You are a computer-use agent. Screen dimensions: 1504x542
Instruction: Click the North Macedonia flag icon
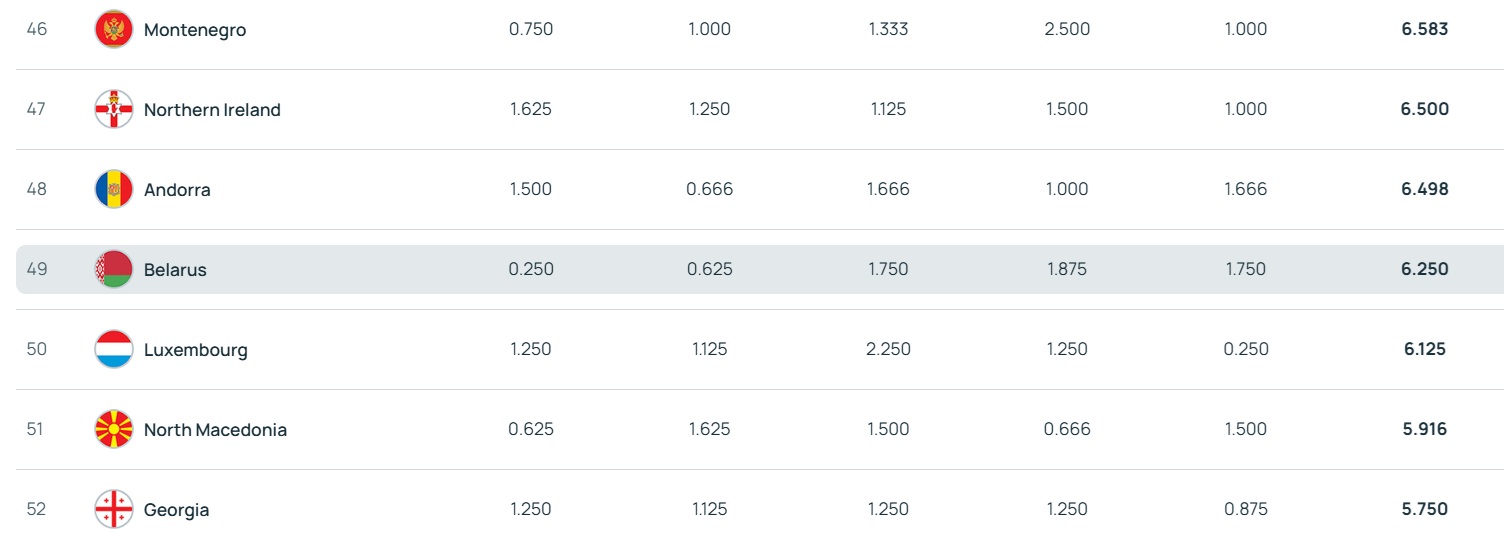click(114, 429)
